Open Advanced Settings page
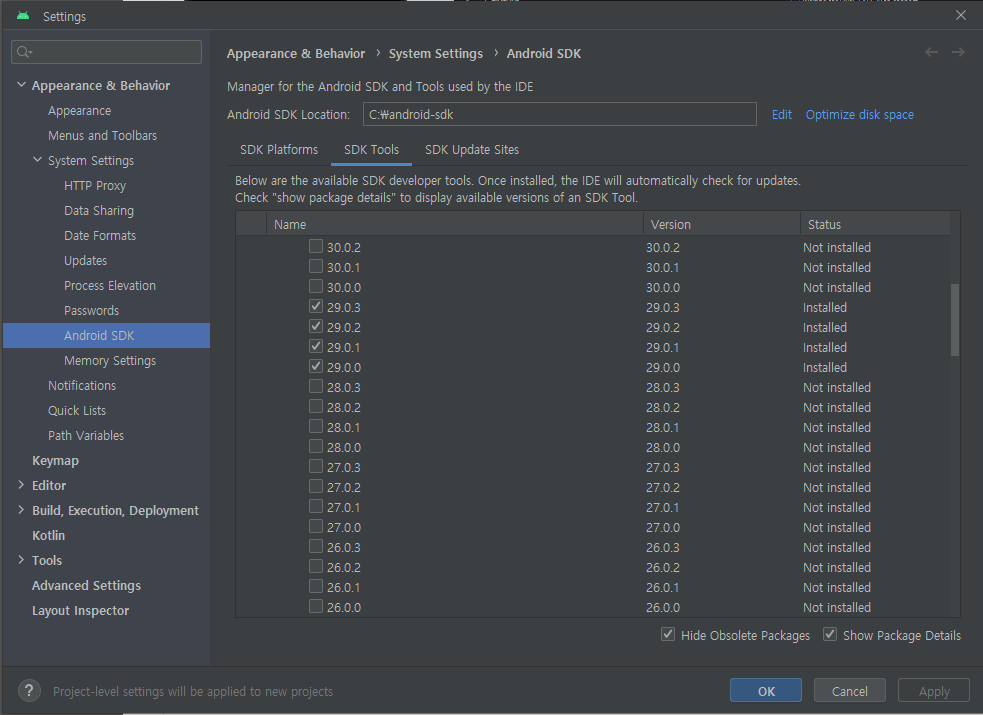Screen dimensions: 983x715 (x=87, y=586)
